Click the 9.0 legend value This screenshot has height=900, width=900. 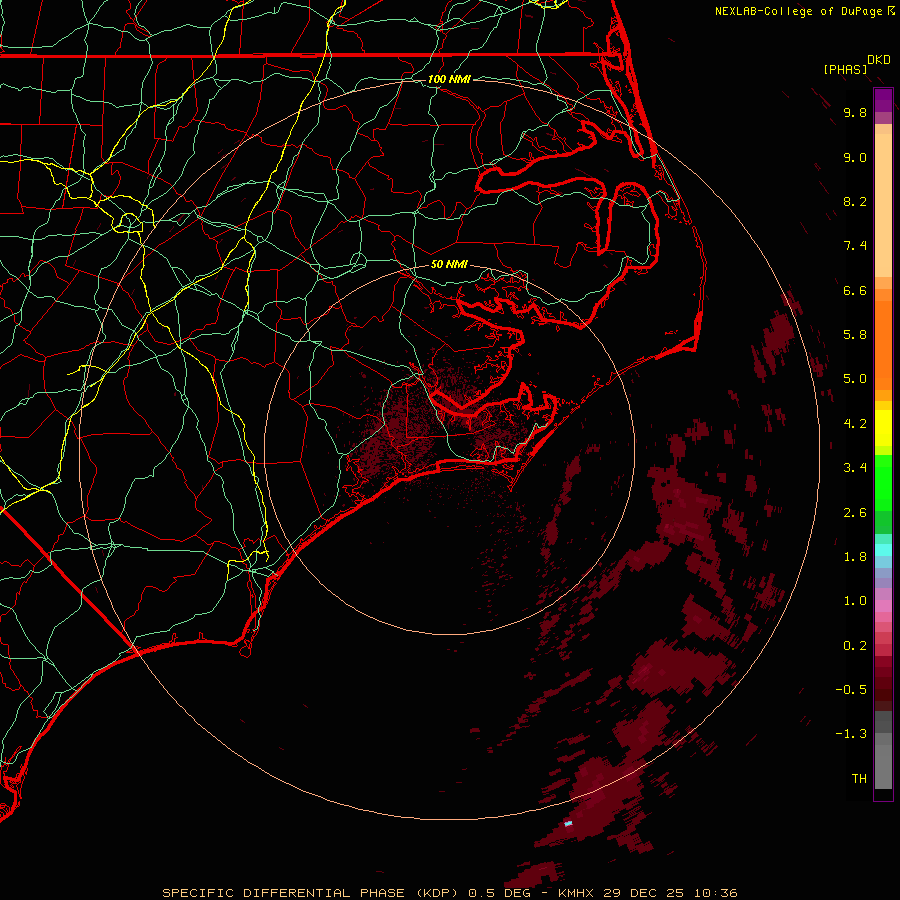tap(855, 157)
